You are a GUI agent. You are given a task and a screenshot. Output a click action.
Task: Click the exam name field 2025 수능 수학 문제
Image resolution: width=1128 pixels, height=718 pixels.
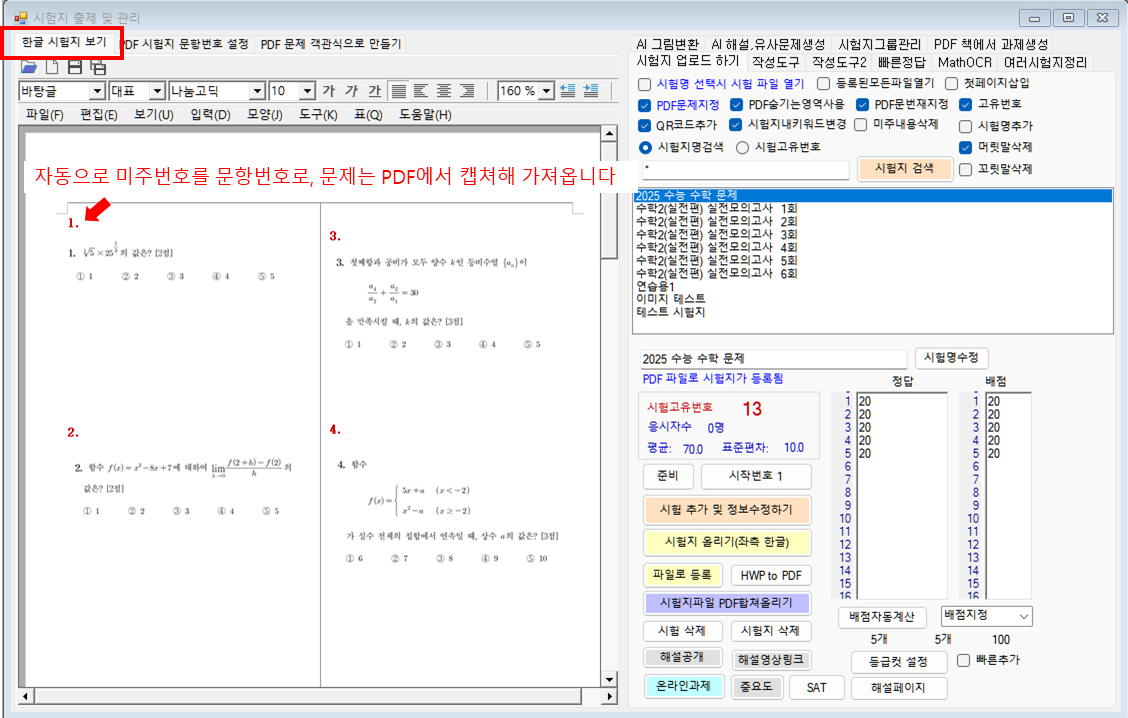tap(773, 358)
